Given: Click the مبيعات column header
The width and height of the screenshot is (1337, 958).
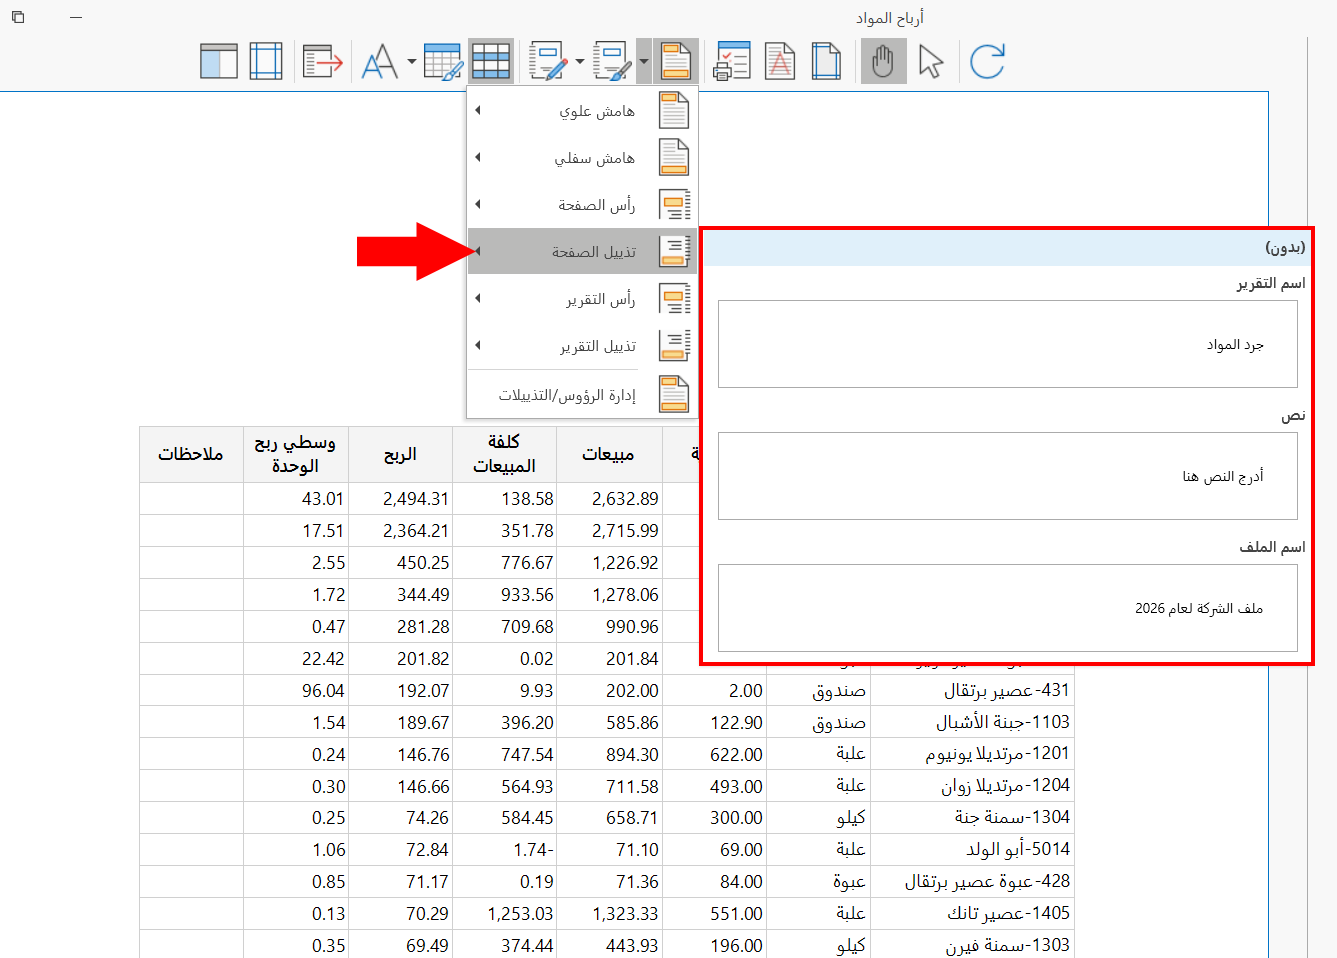Looking at the screenshot, I should coord(608,454).
